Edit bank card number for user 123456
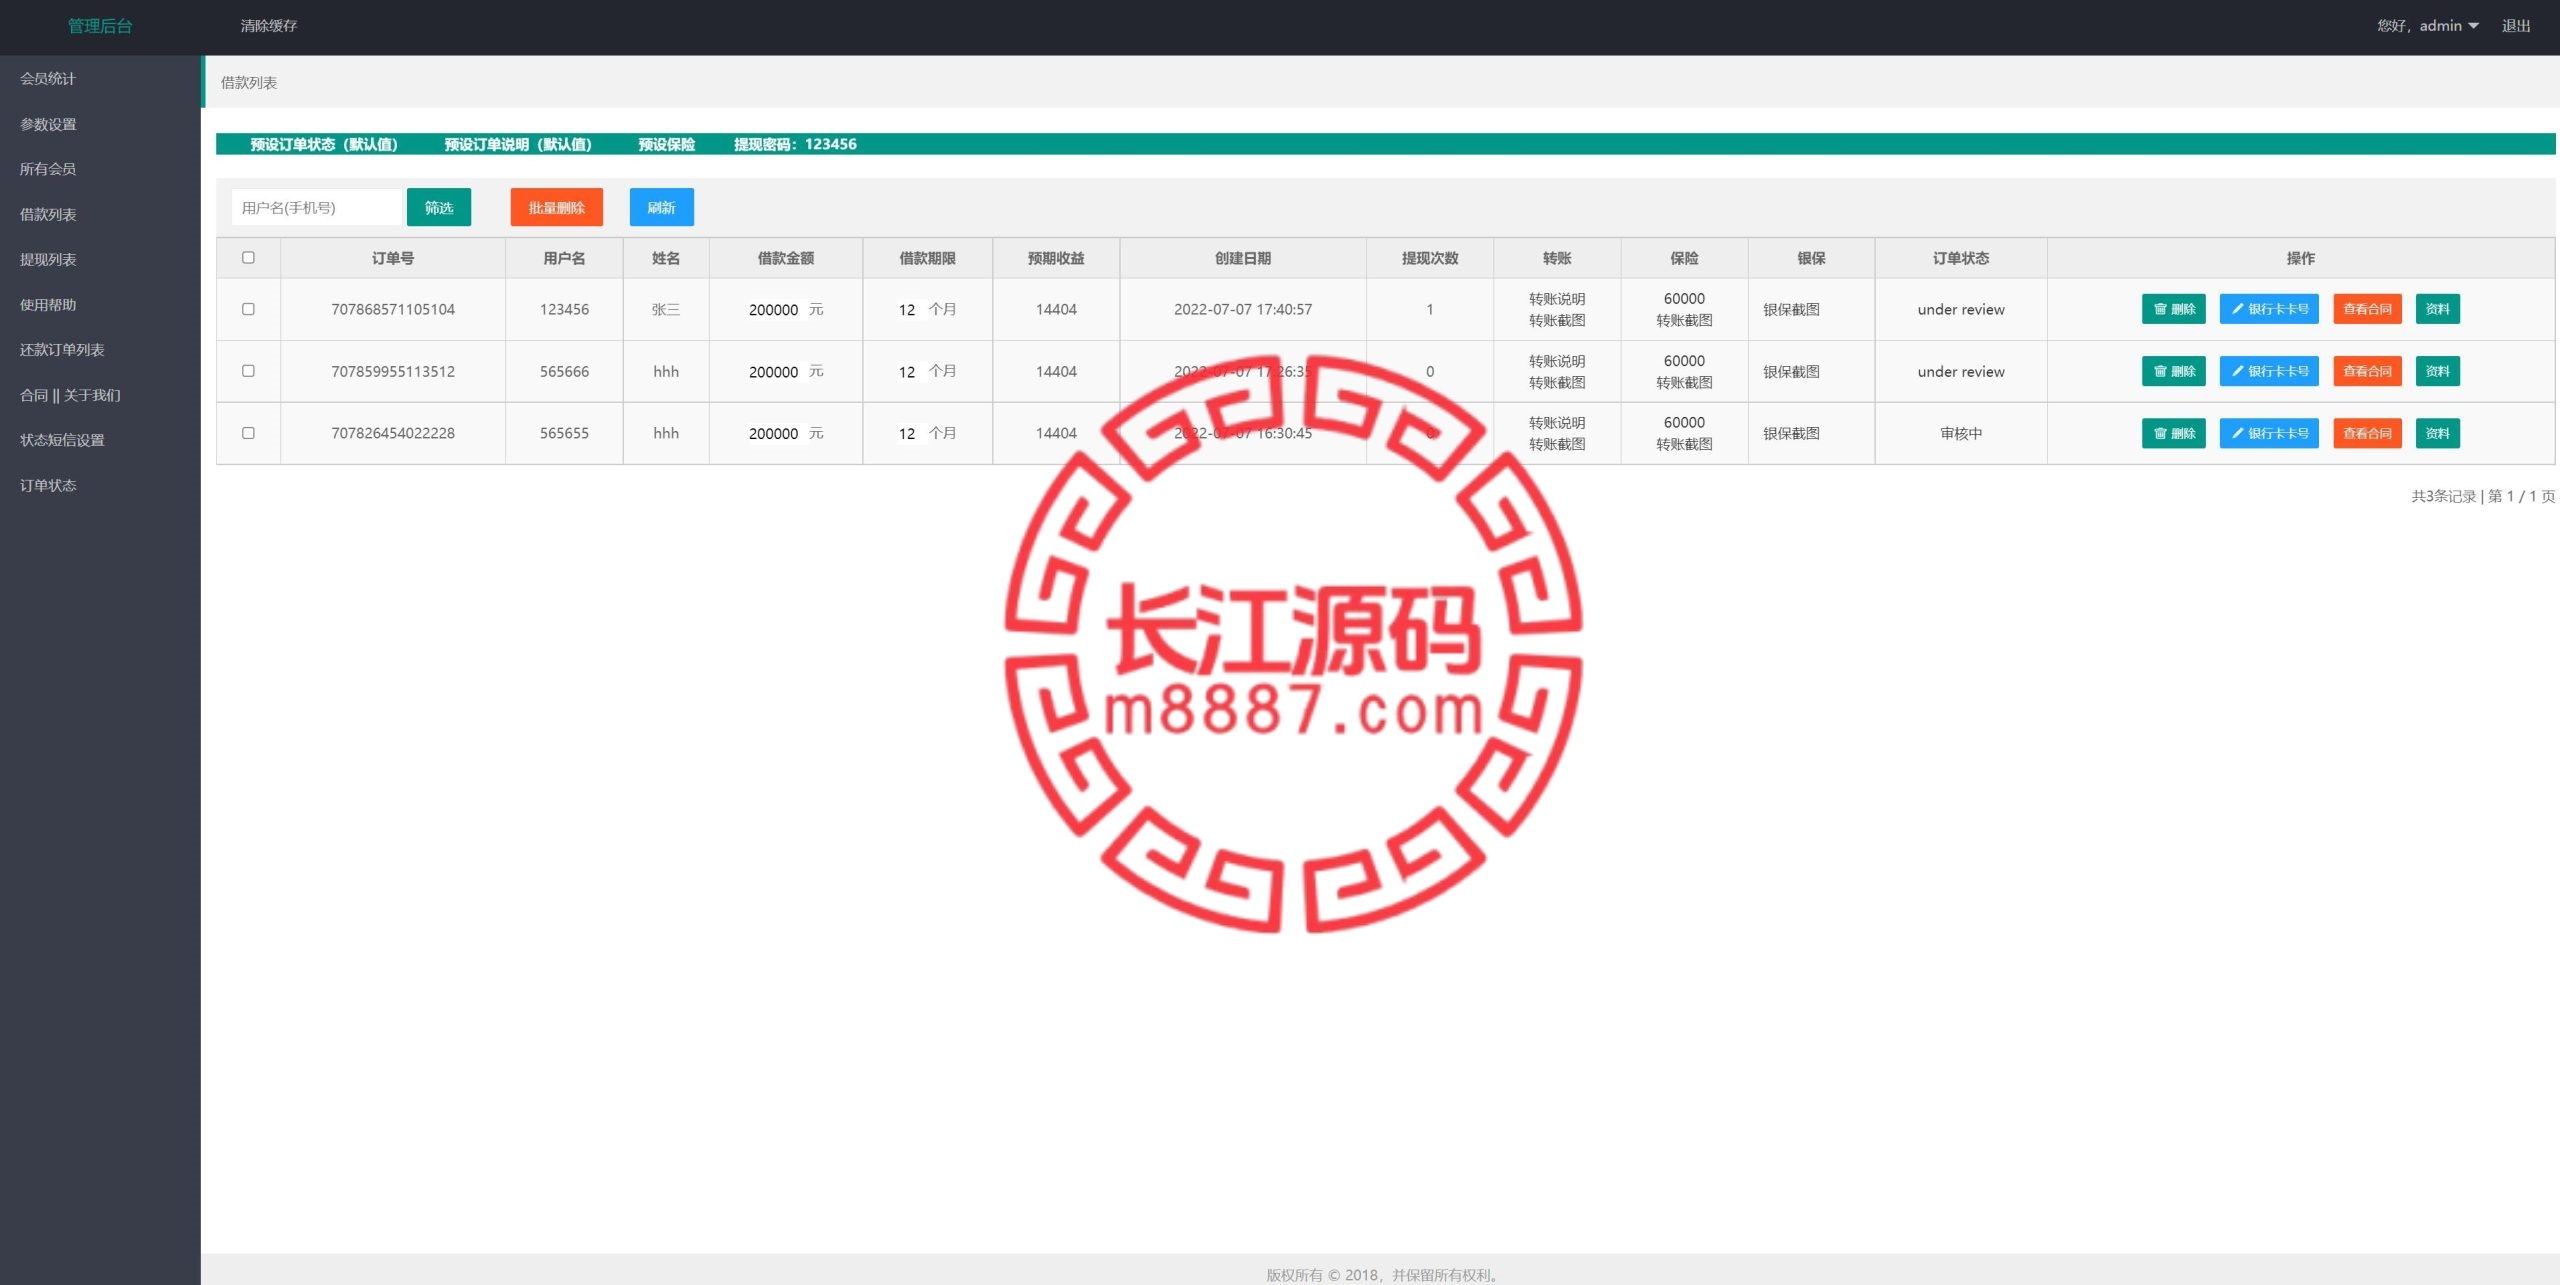 click(2269, 309)
